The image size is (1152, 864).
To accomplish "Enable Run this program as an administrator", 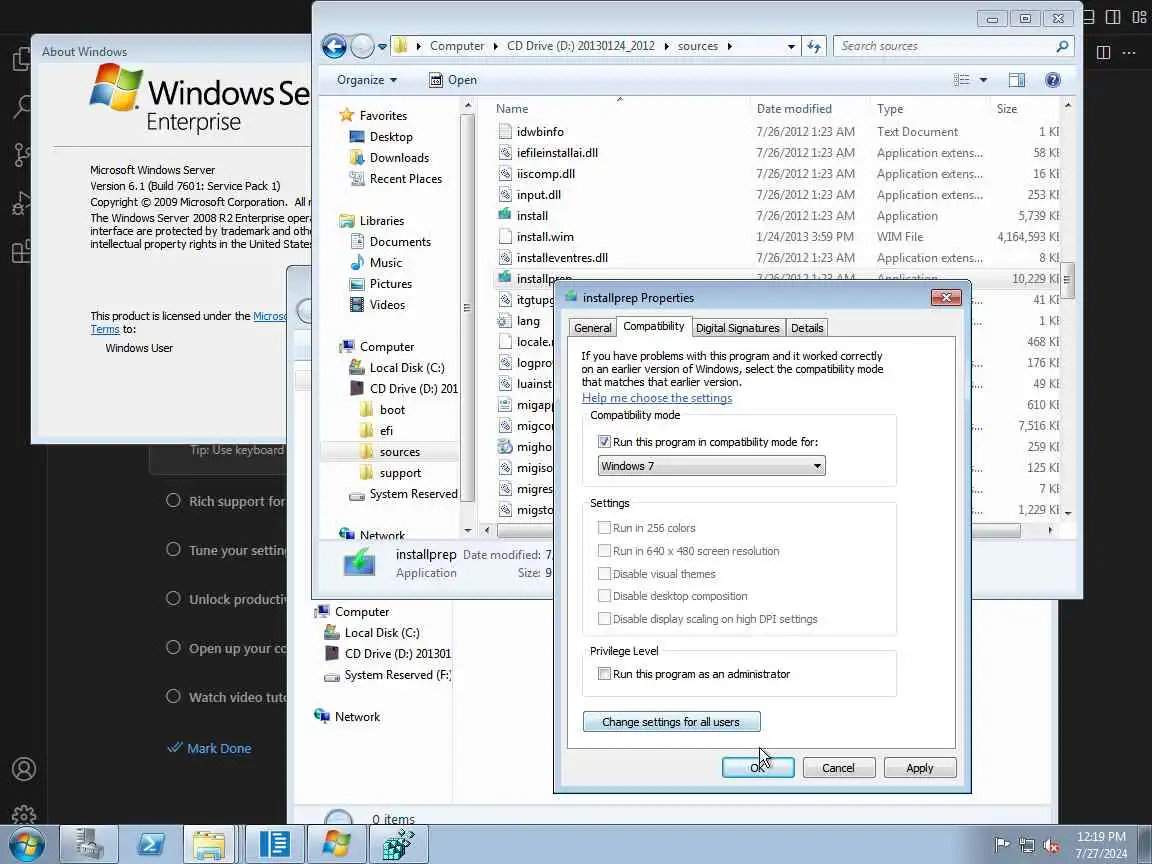I will (604, 674).
